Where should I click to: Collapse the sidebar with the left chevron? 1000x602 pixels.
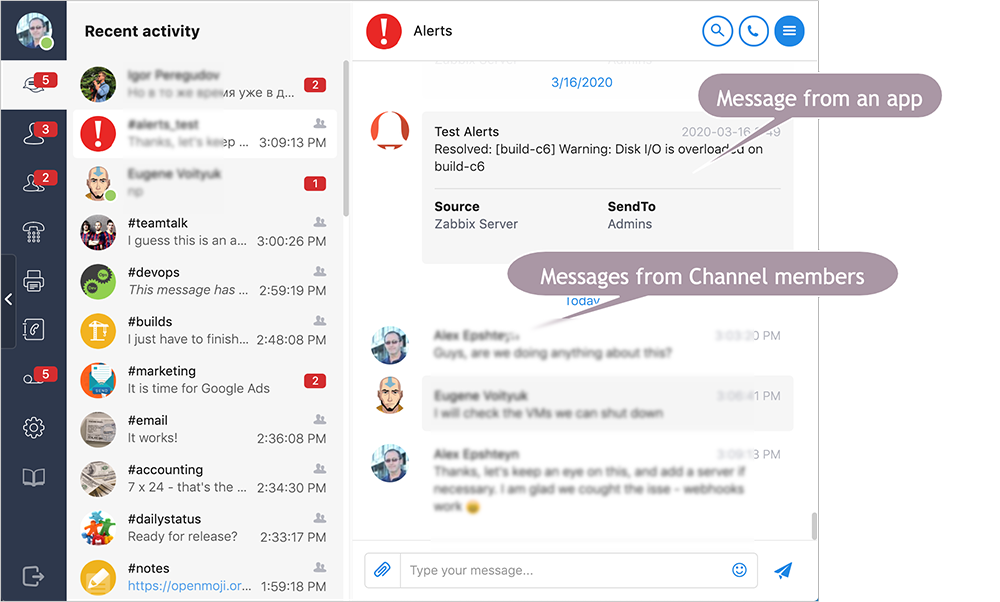8,298
